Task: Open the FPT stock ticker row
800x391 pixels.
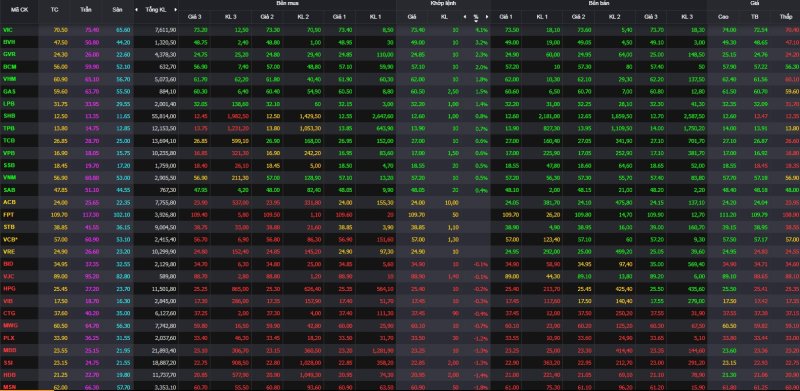Action: click(x=8, y=214)
